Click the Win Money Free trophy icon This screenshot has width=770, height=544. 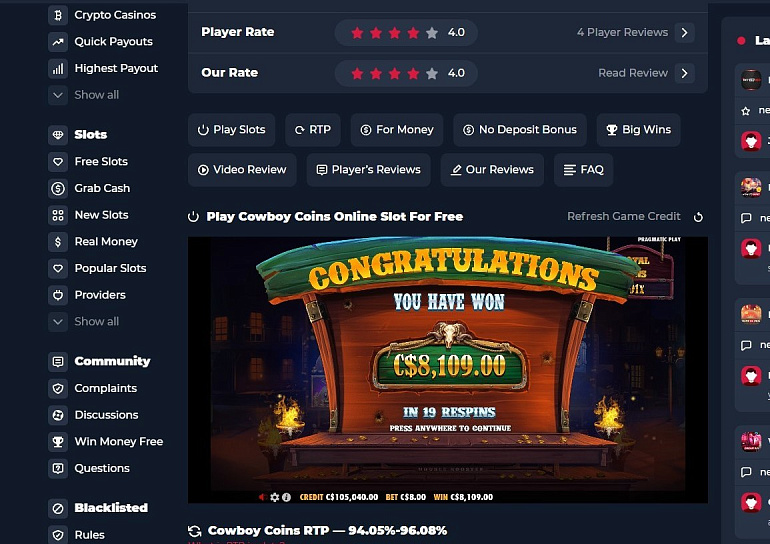[x=58, y=441]
